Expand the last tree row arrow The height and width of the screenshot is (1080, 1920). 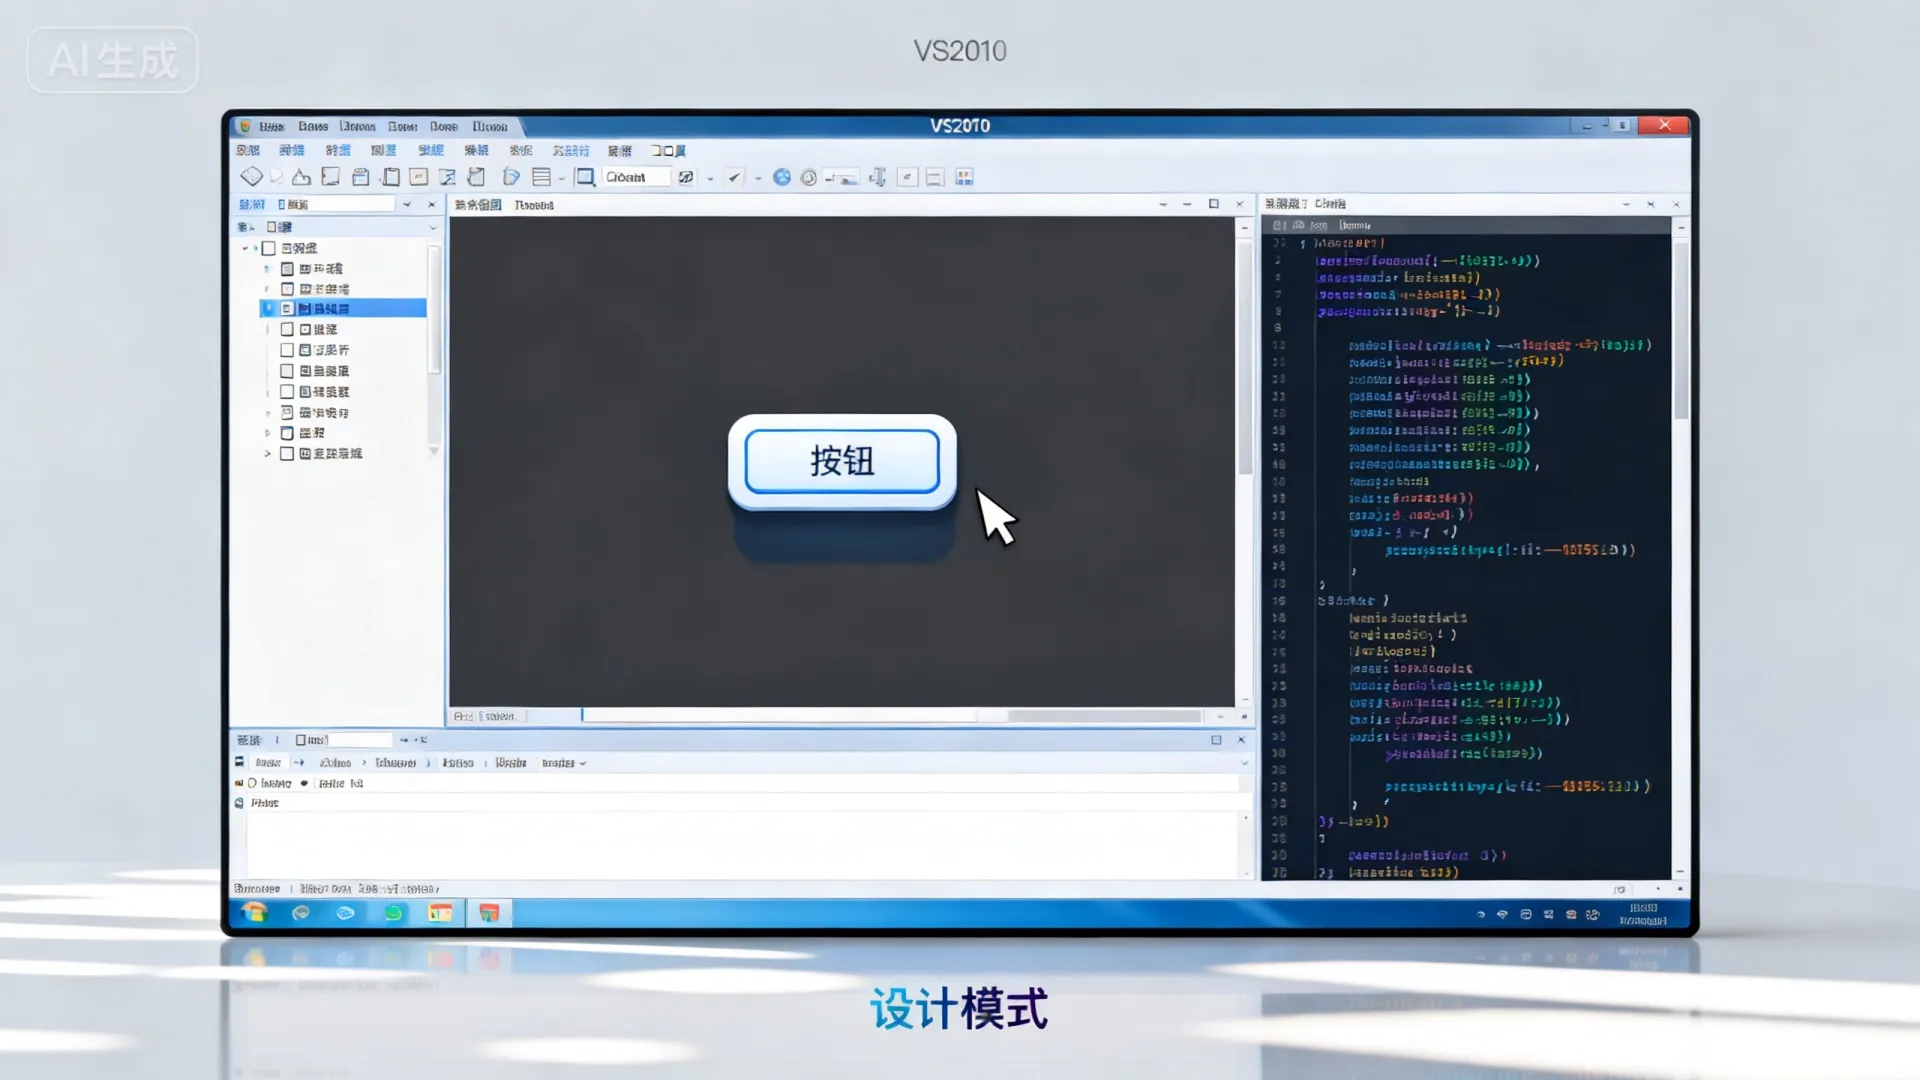[267, 453]
